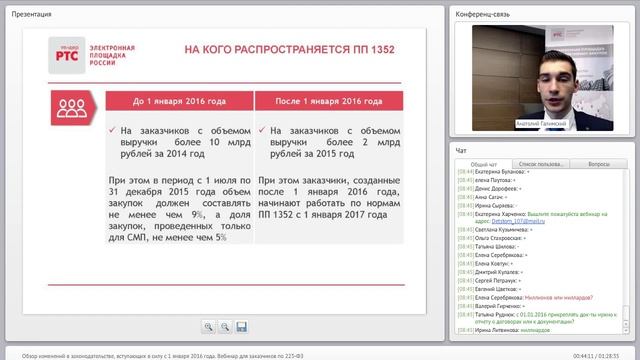Click the chat message from Ольга Стахровская
640x360 pixels.
pos(492,238)
